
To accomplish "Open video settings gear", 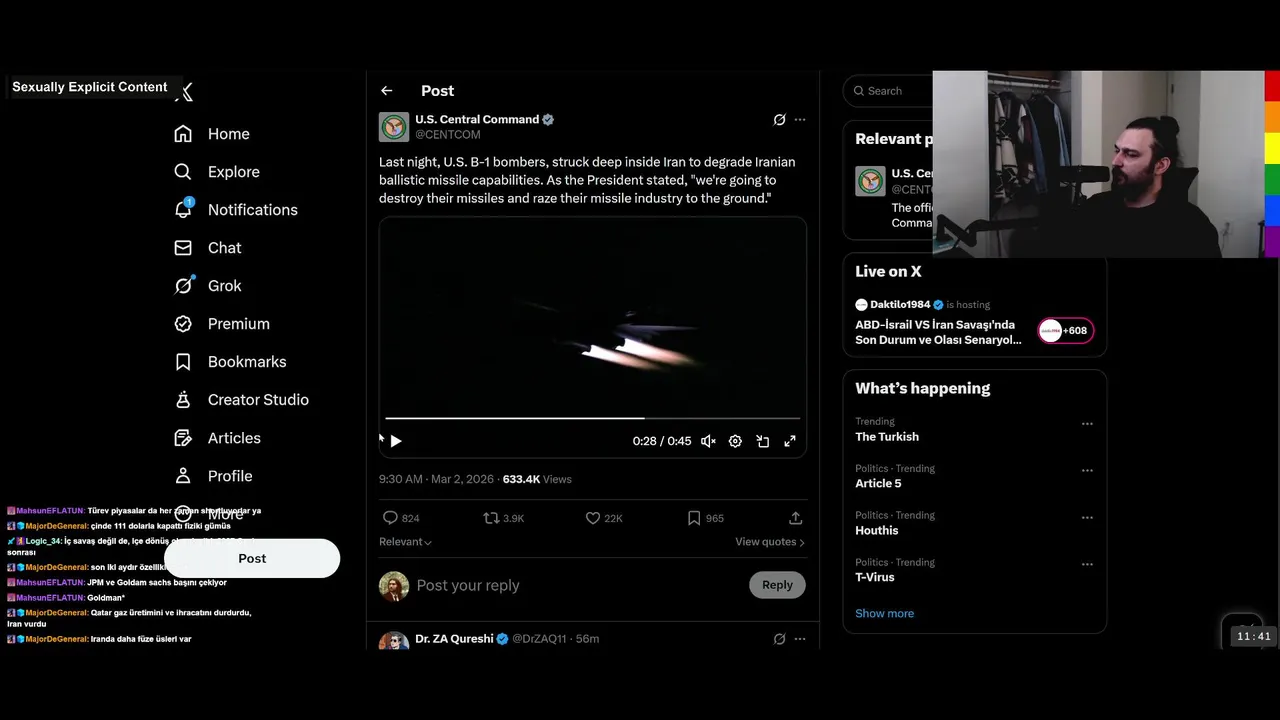I will click(735, 441).
